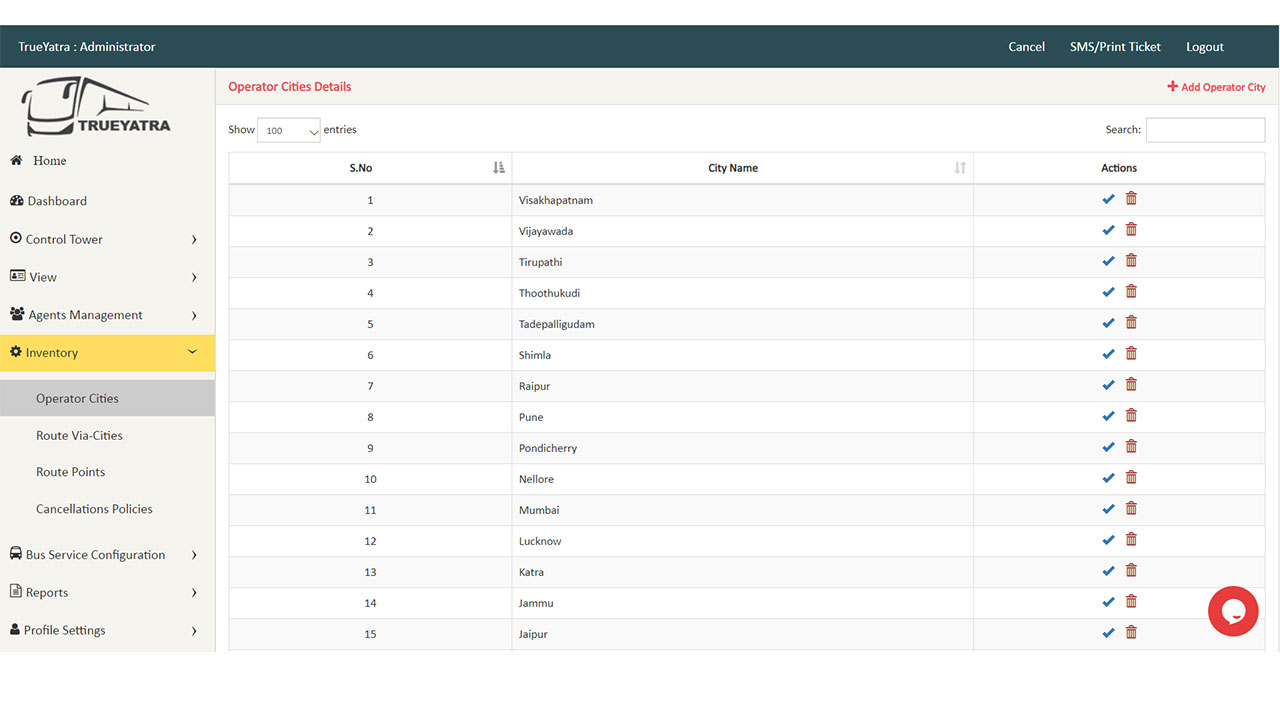This screenshot has width=1280, height=720.
Task: Open the Show entries dropdown
Action: [288, 131]
